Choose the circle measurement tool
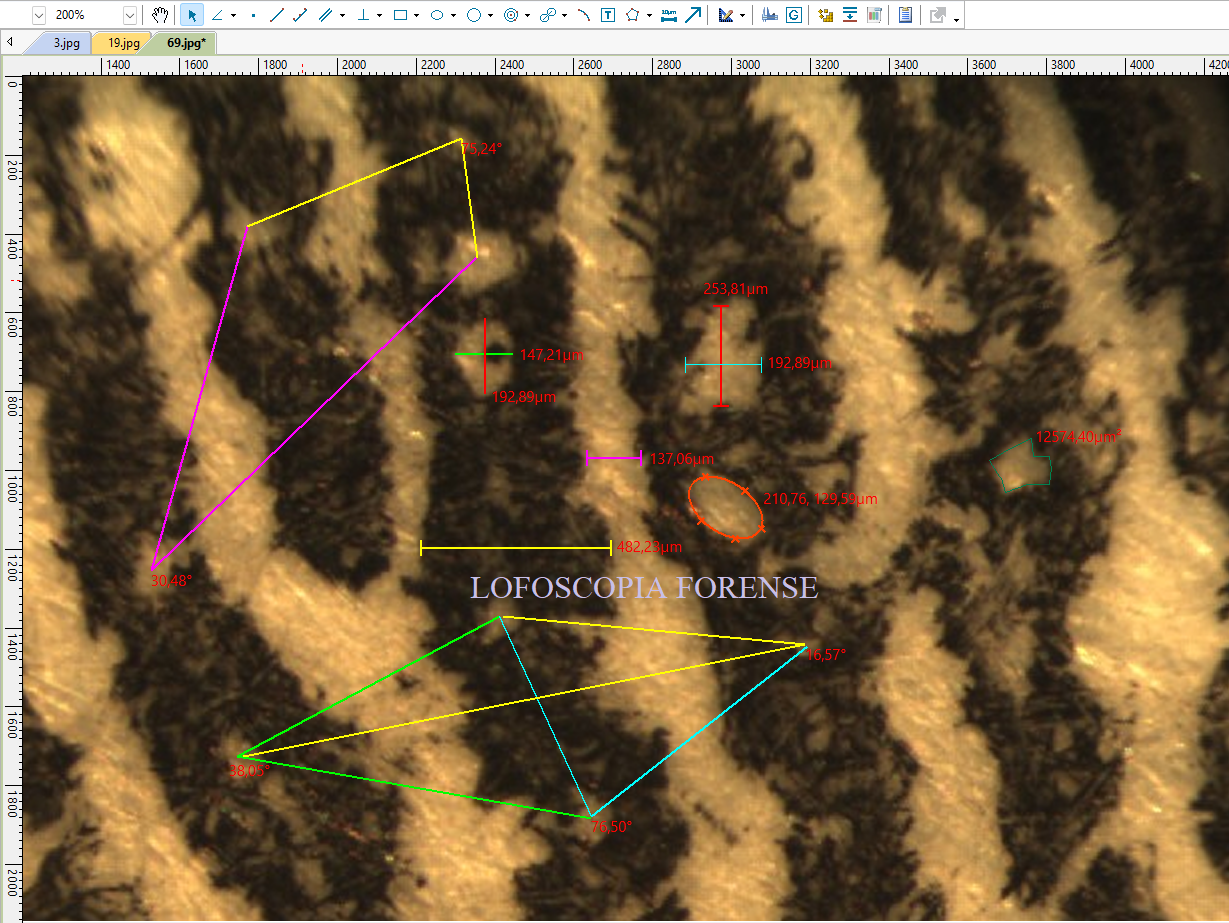 pos(474,15)
